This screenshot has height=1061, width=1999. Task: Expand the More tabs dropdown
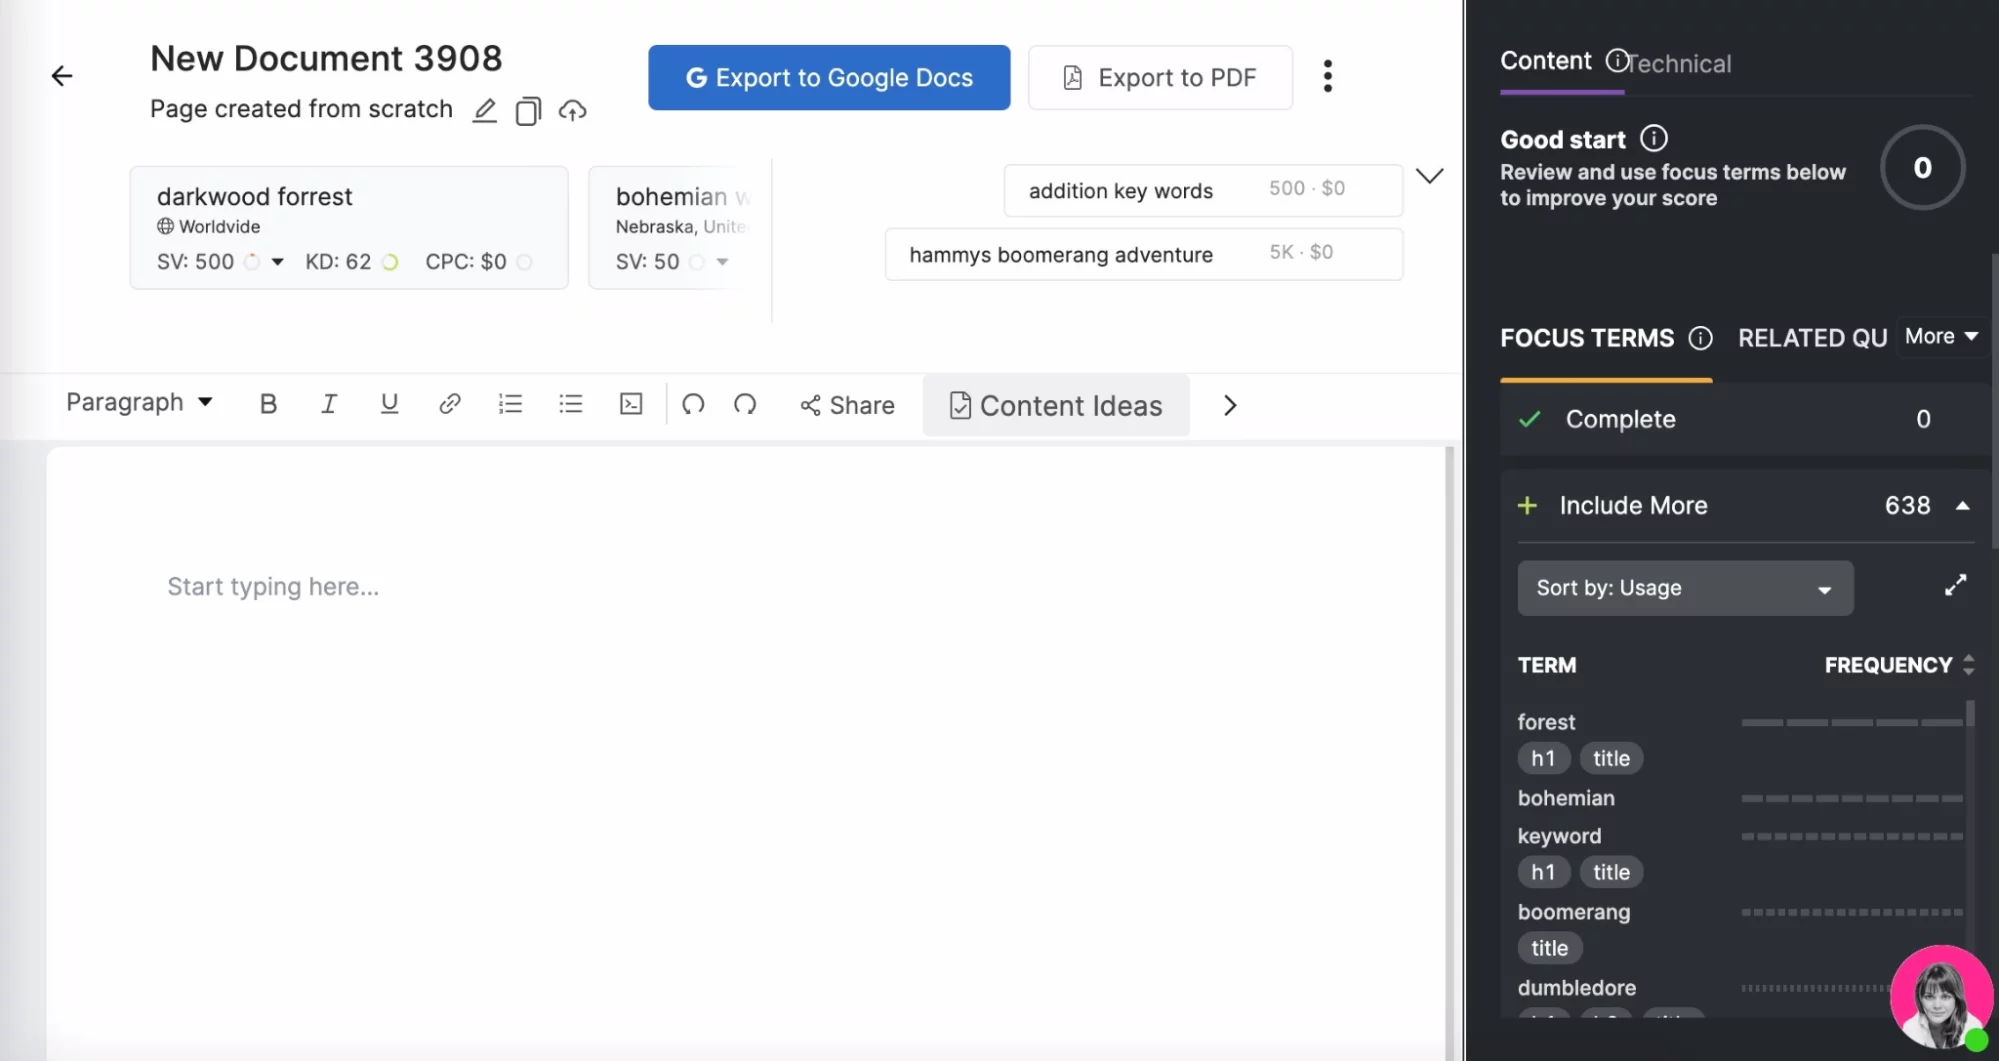coord(1941,337)
